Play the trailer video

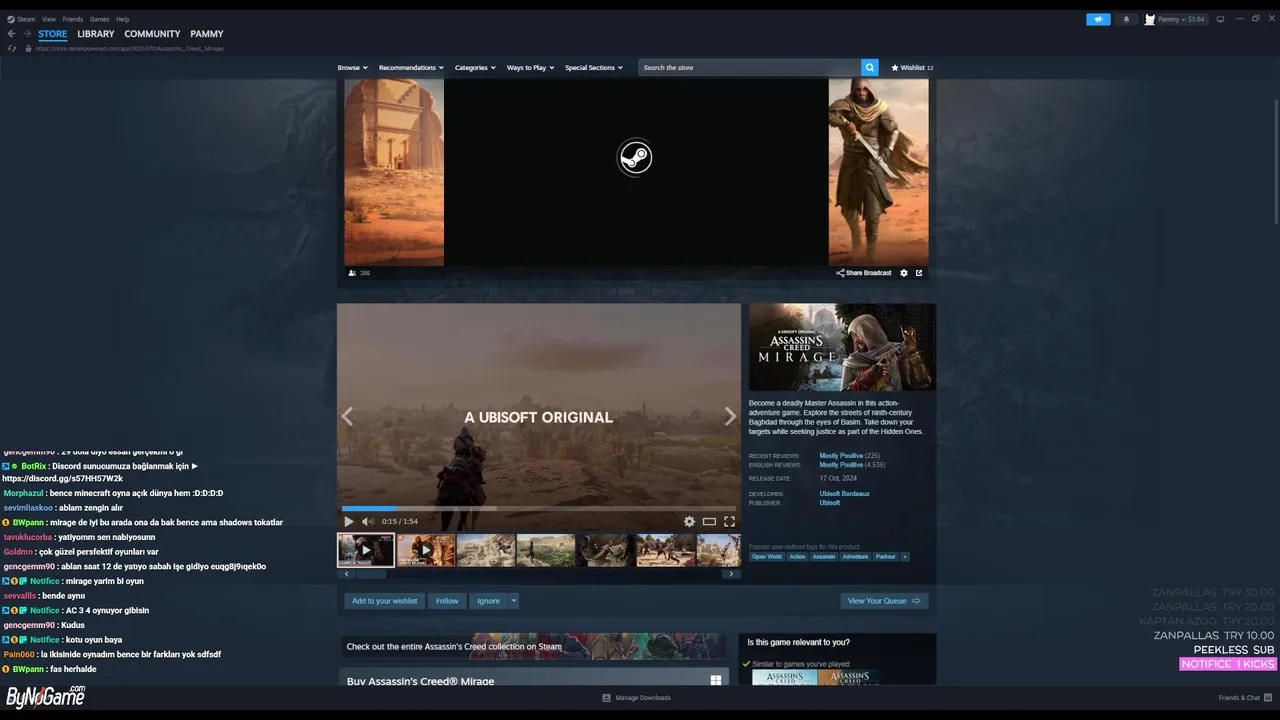click(349, 521)
